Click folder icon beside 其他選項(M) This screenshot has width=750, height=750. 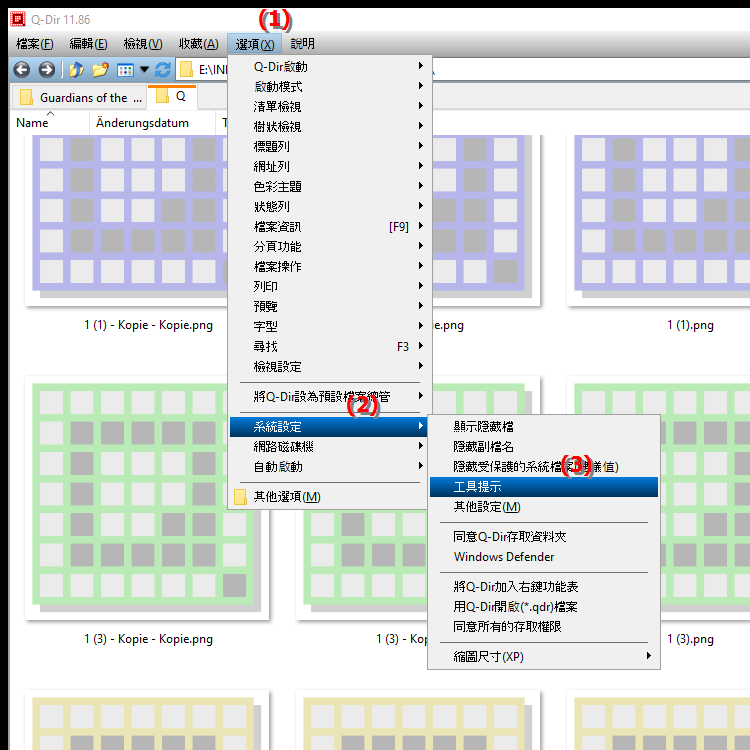pos(240,497)
